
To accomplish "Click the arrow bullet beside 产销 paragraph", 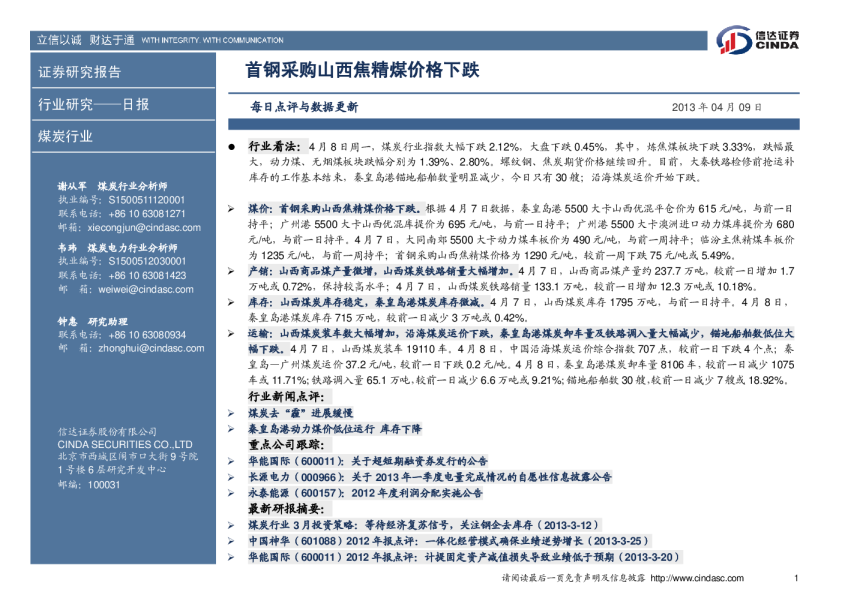I will [232, 270].
